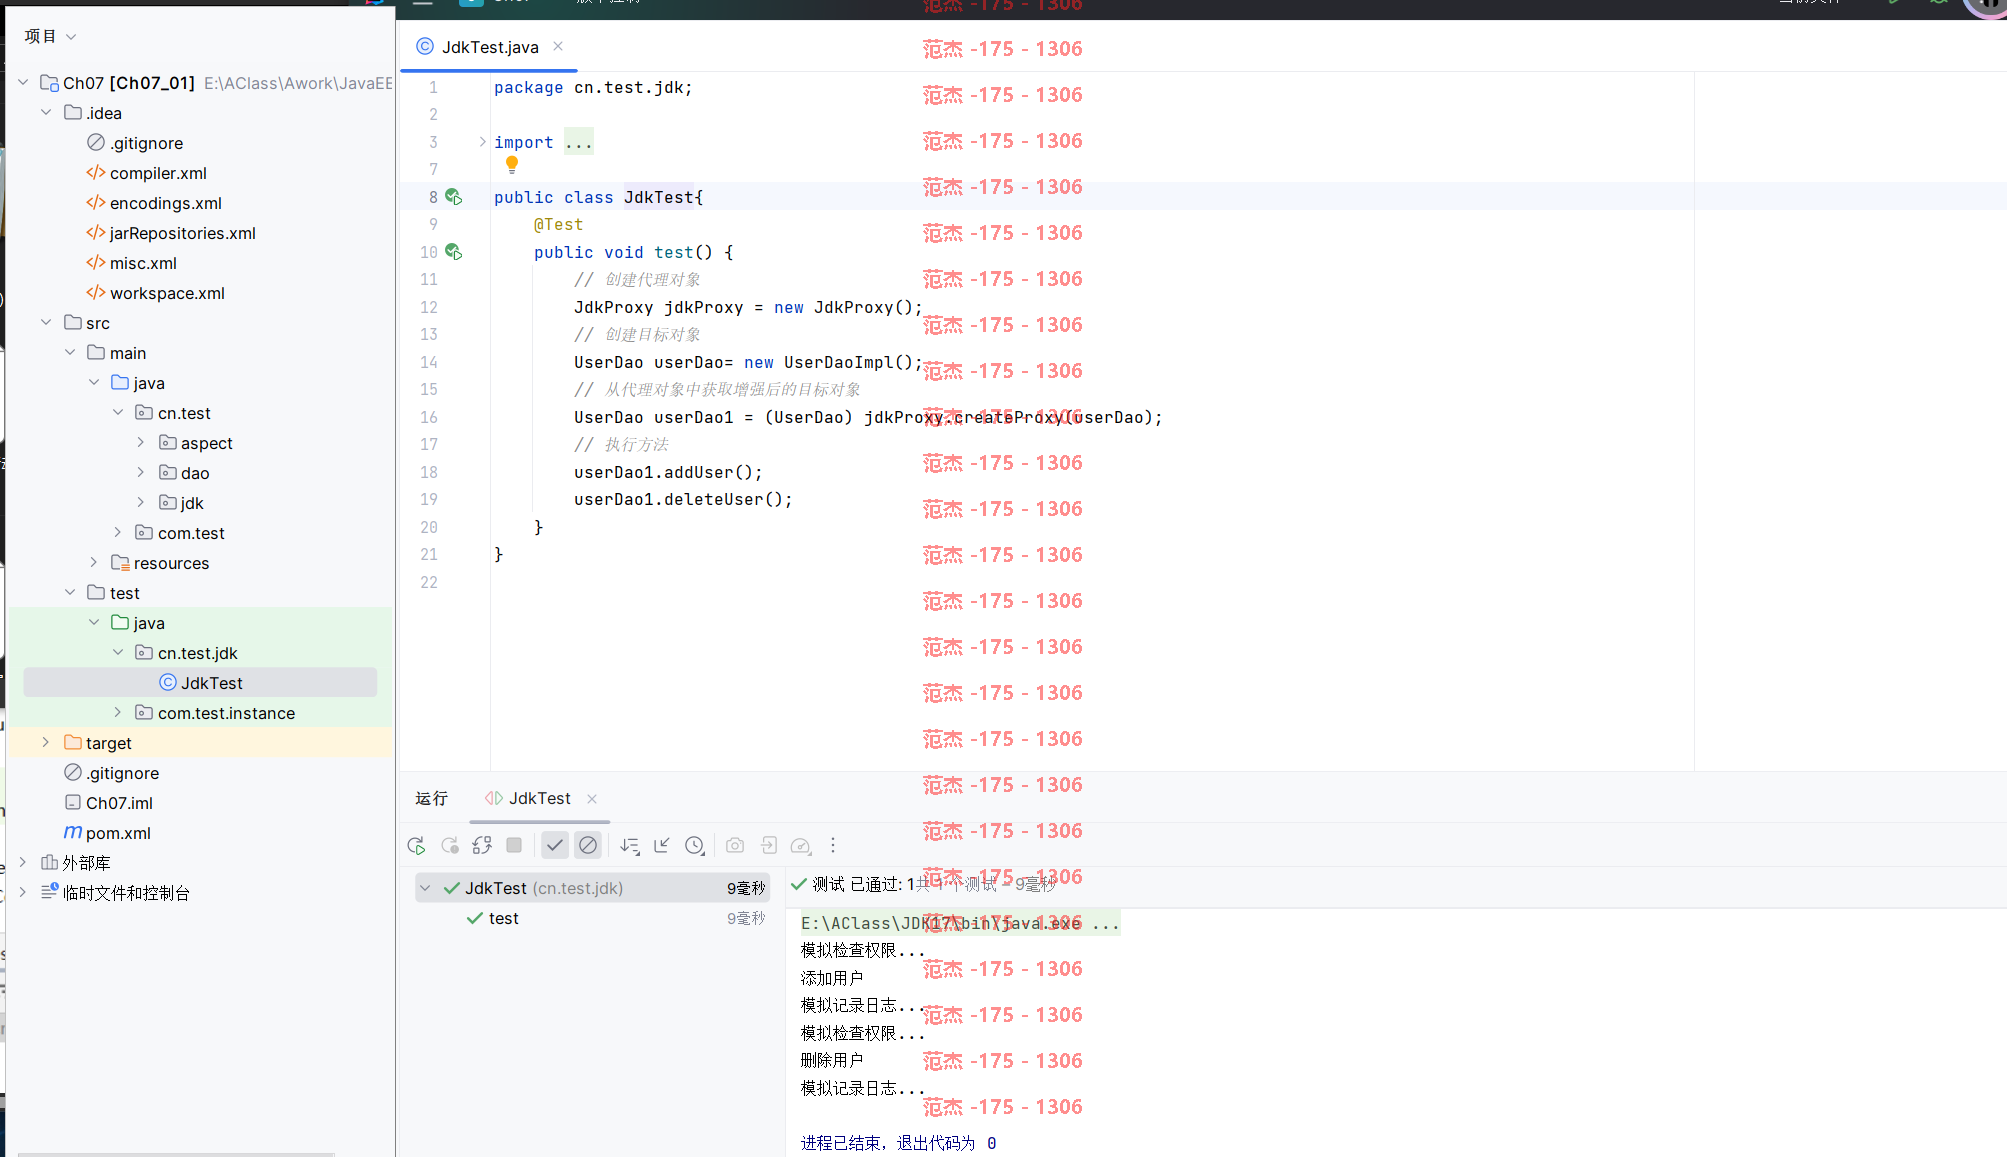Expand com.test.instance package
The width and height of the screenshot is (2007, 1157).
[x=117, y=712]
